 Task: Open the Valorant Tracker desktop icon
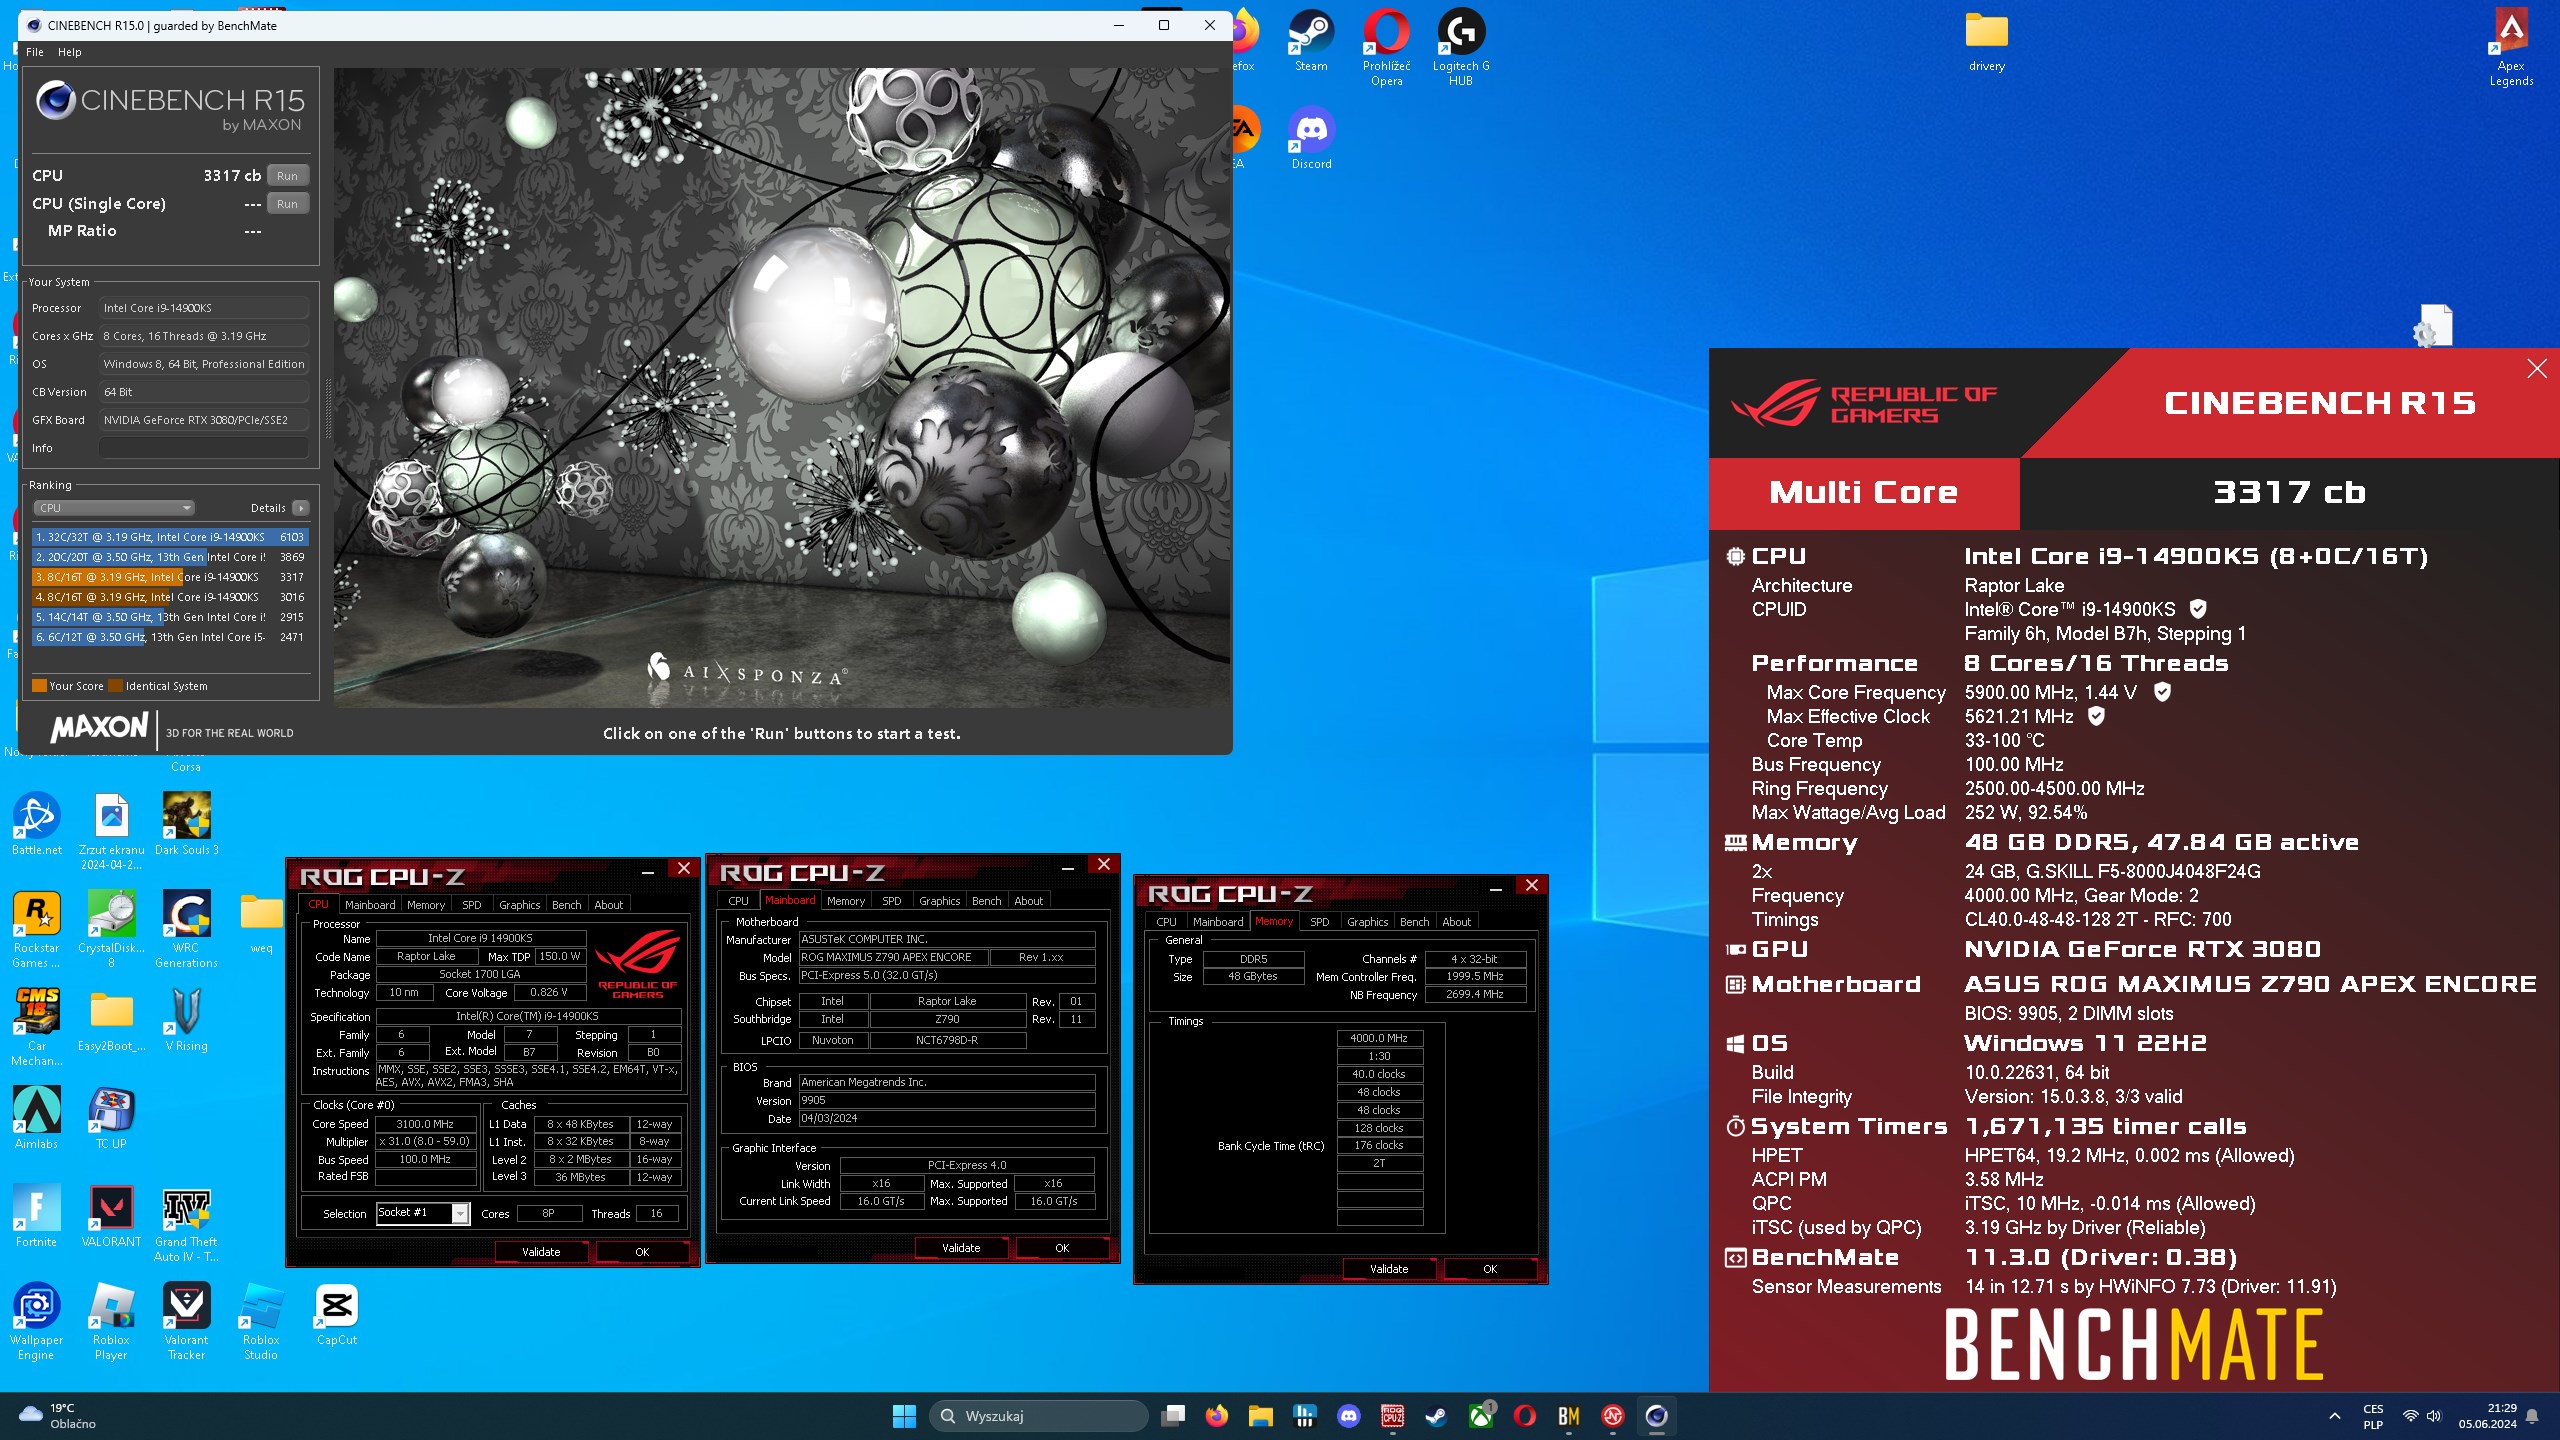point(186,1321)
